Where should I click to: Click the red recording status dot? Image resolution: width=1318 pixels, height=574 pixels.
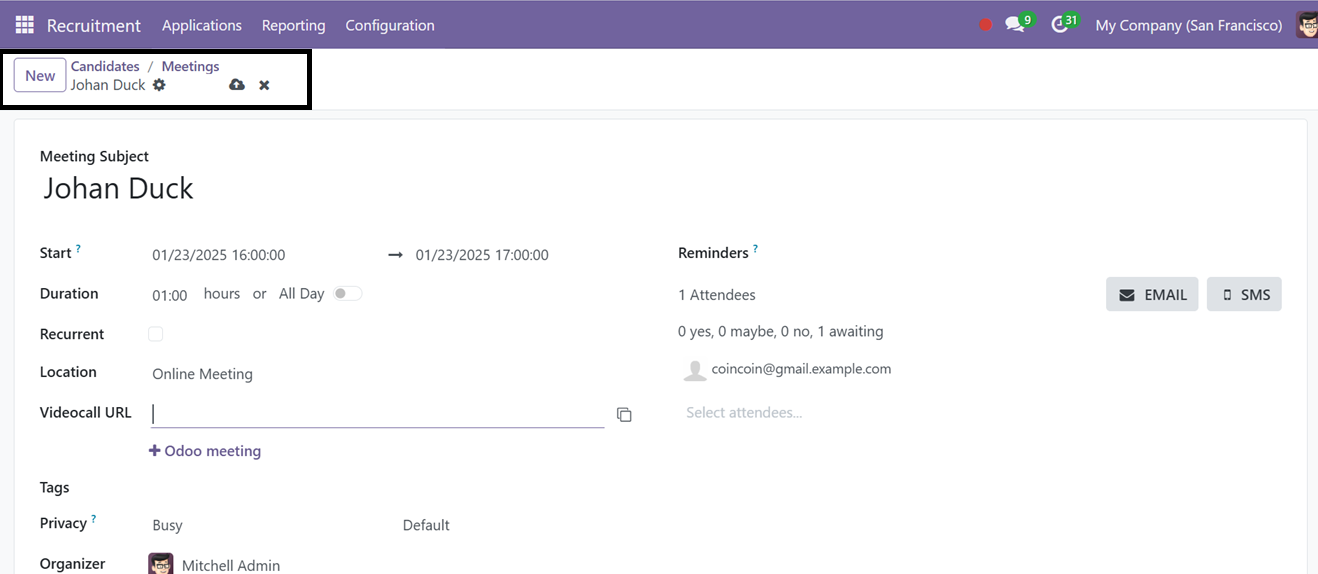(x=985, y=25)
